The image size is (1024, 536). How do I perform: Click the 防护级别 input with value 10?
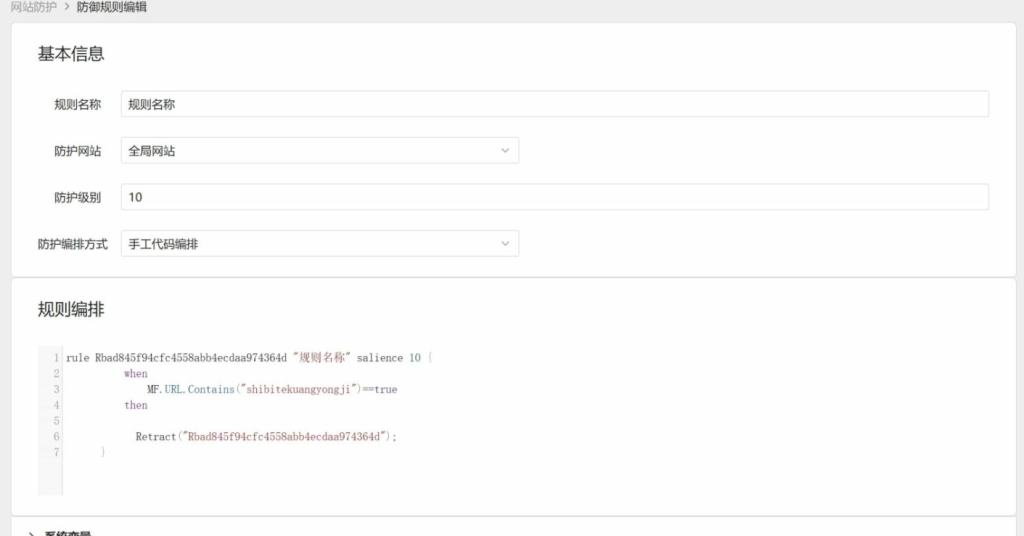click(554, 197)
